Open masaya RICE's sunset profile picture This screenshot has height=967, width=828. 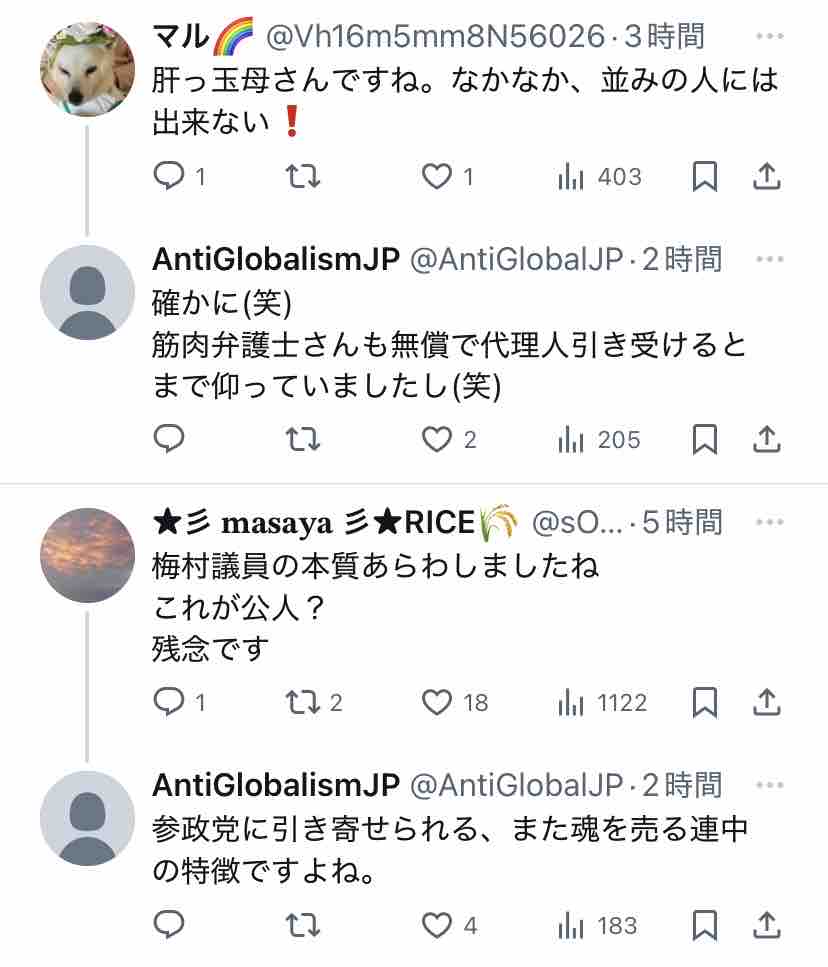pyautogui.click(x=88, y=555)
